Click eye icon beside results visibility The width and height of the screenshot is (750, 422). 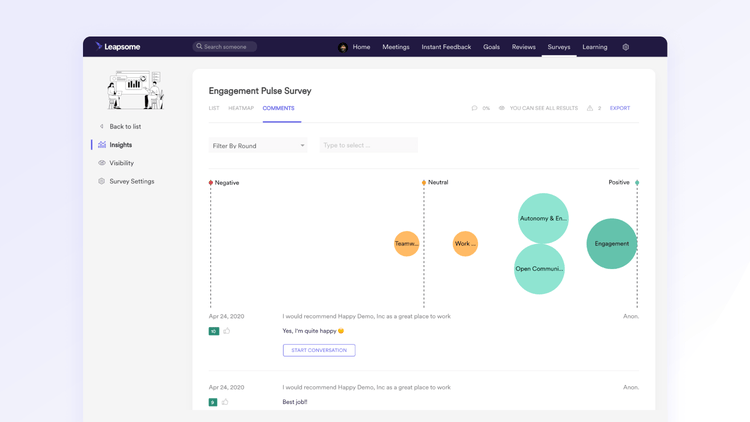pos(502,108)
